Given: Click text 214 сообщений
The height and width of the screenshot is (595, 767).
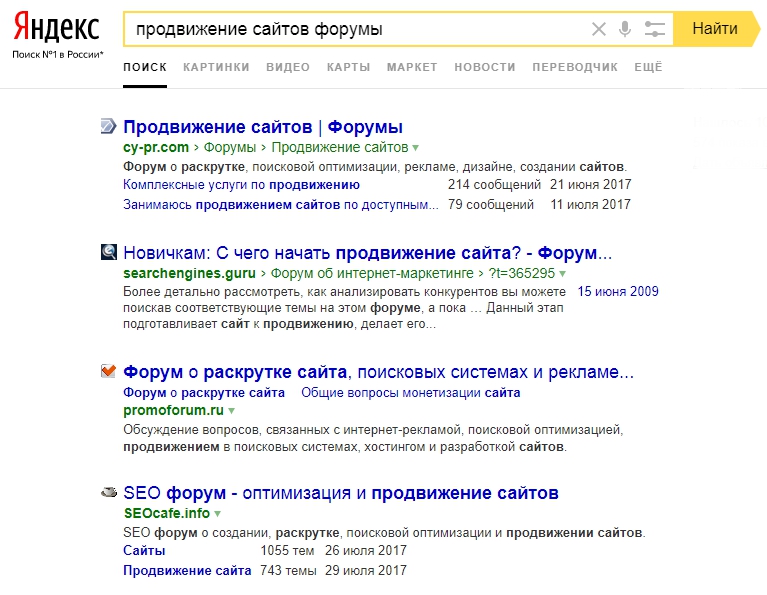Looking at the screenshot, I should pyautogui.click(x=495, y=185).
